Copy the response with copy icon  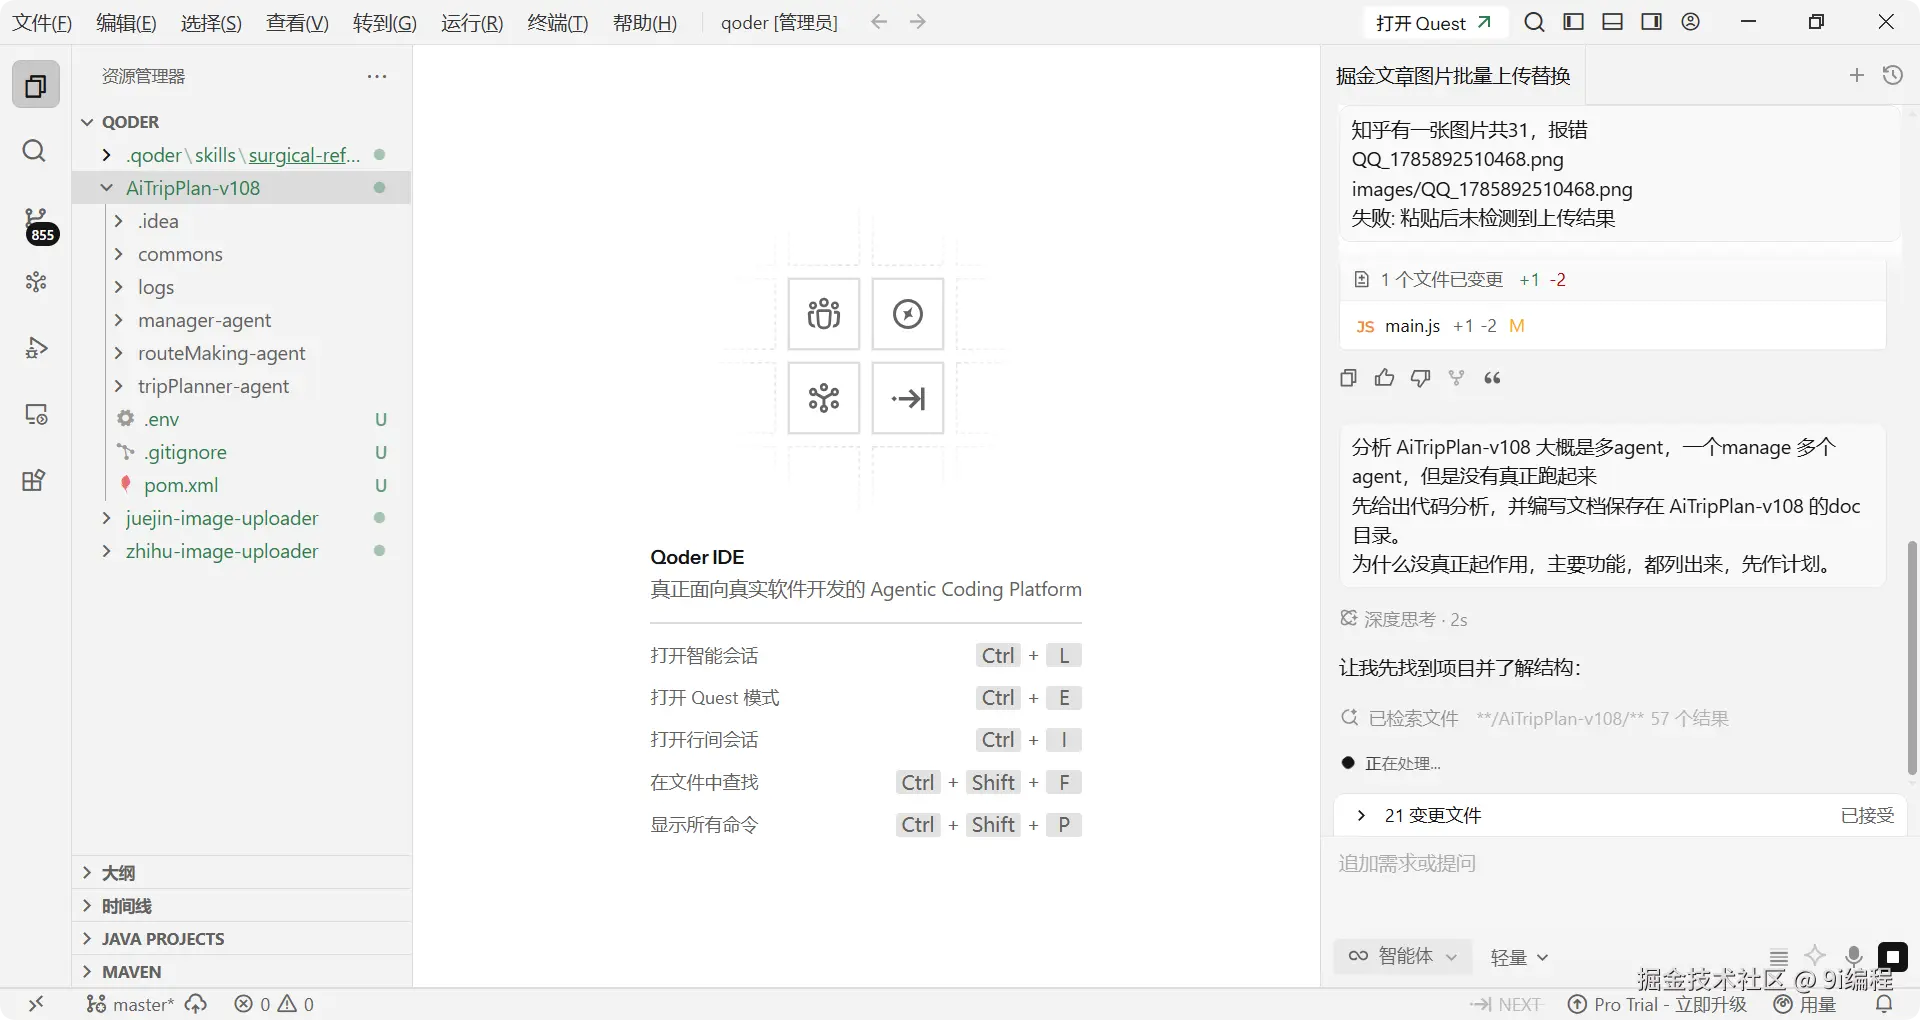(x=1348, y=378)
